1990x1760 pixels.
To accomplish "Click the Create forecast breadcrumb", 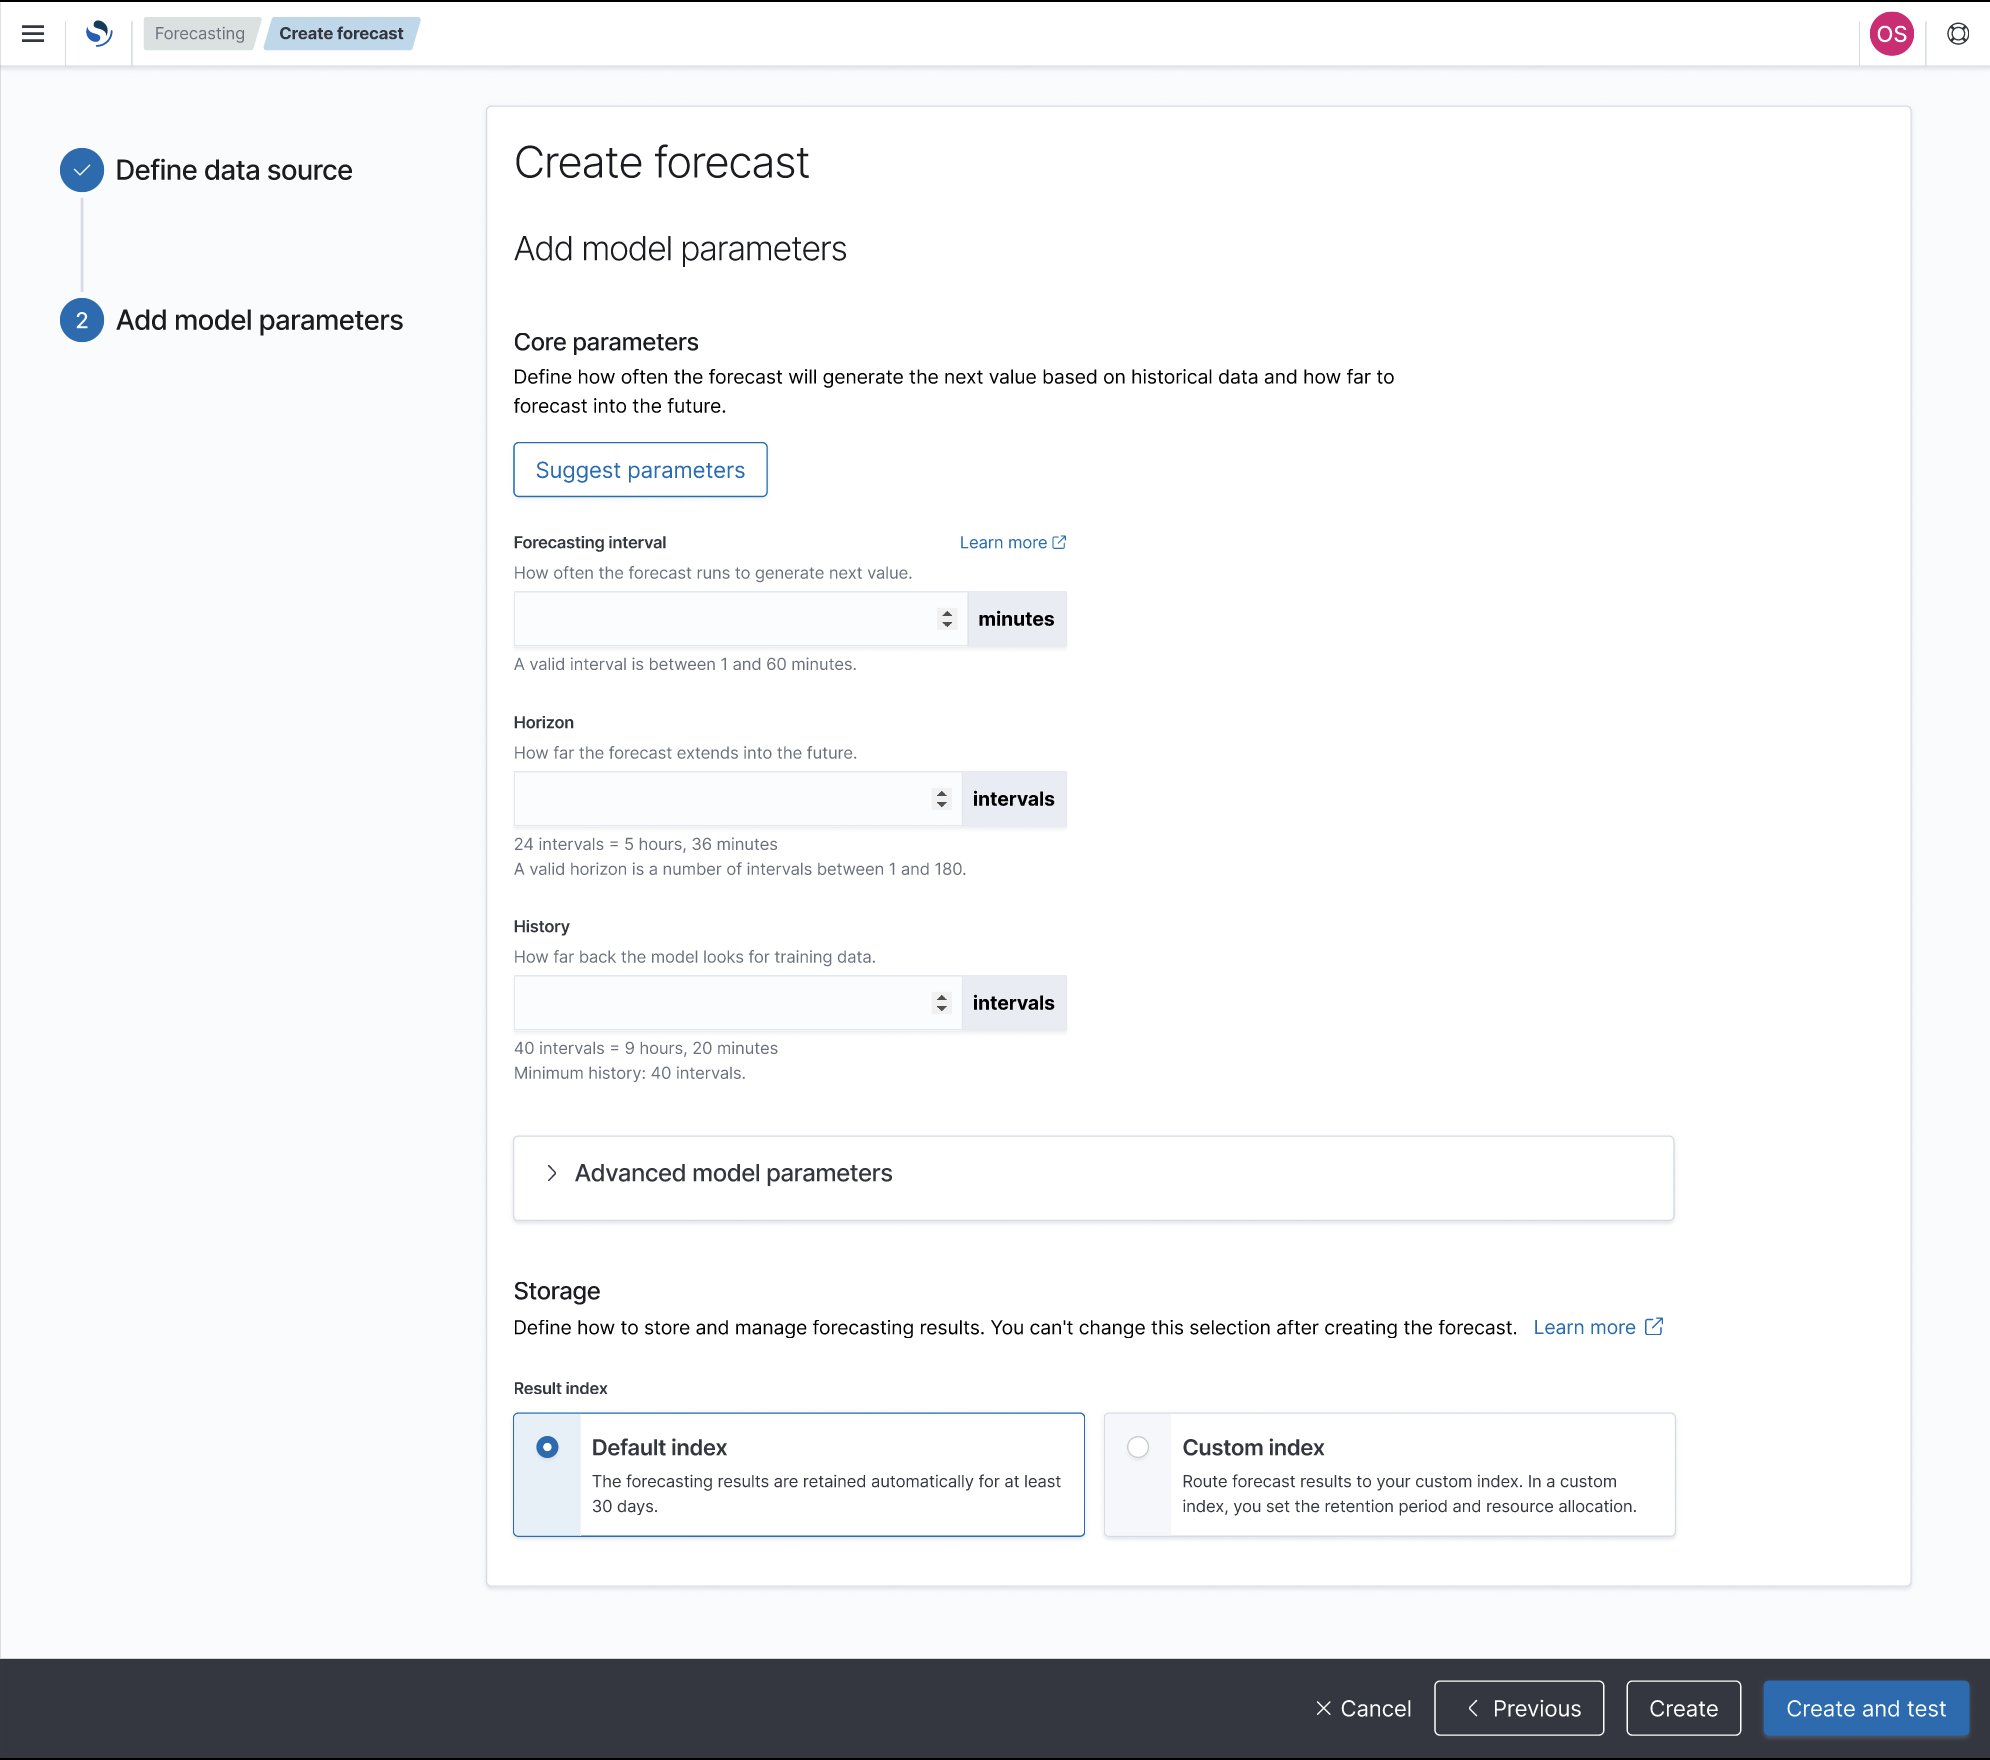I will pos(341,34).
